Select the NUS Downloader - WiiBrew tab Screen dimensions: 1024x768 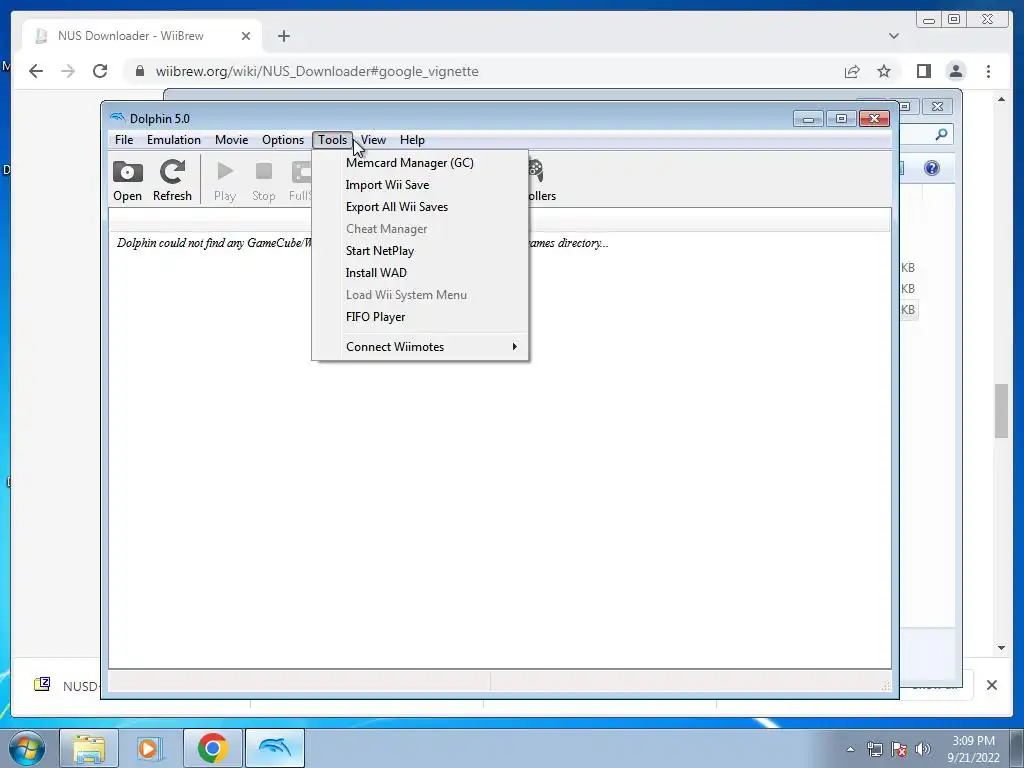[x=142, y=36]
